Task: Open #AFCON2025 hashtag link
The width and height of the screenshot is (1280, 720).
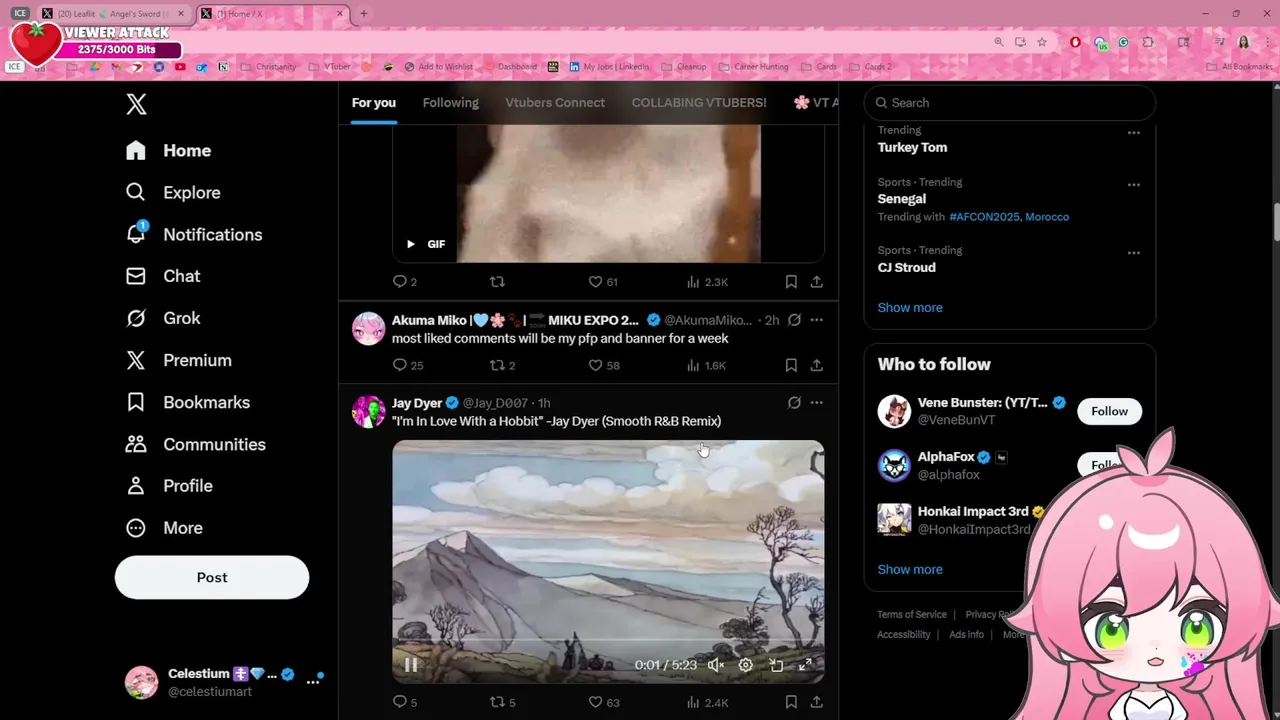Action: (x=985, y=217)
